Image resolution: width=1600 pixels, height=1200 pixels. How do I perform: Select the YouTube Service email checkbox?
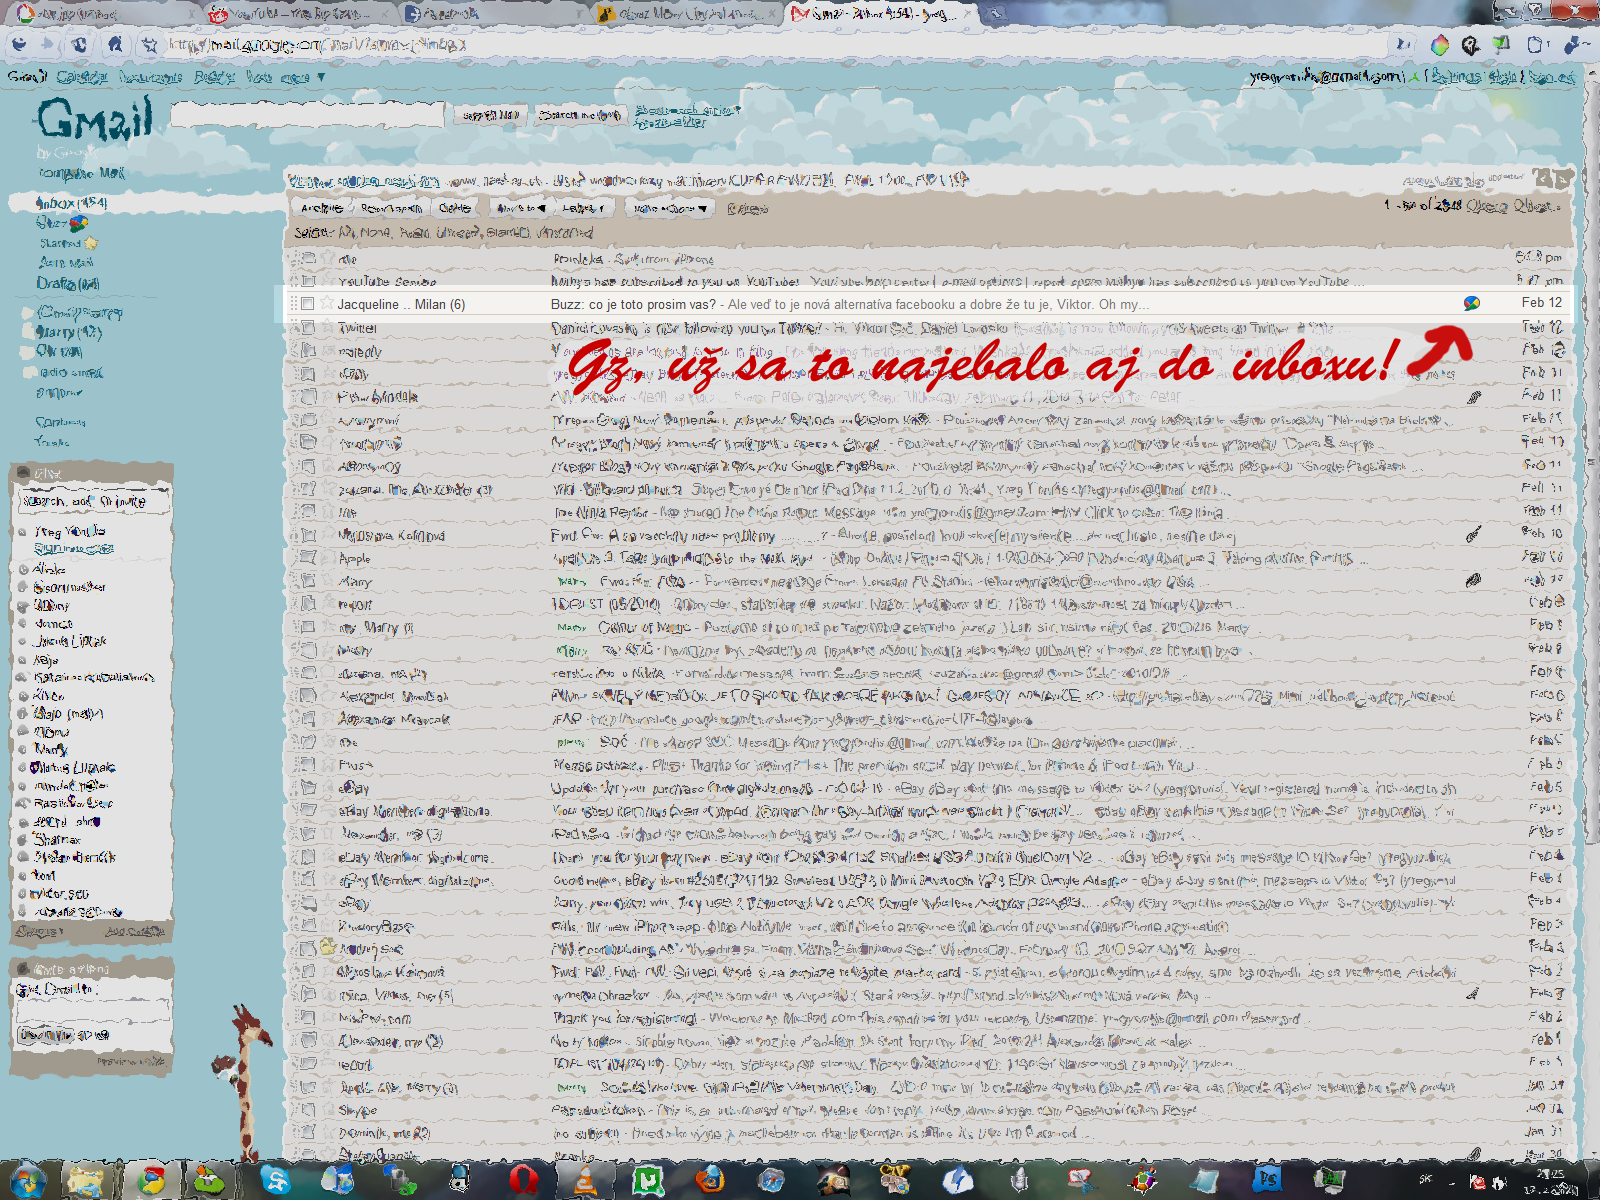tap(308, 281)
